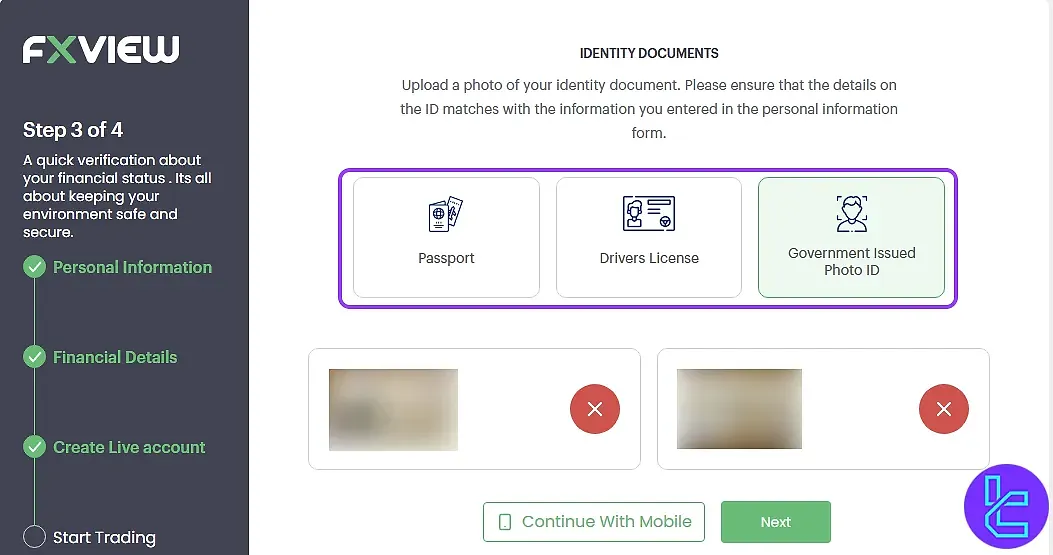The width and height of the screenshot is (1053, 555).
Task: Open the Financial Details step
Action: pos(115,357)
